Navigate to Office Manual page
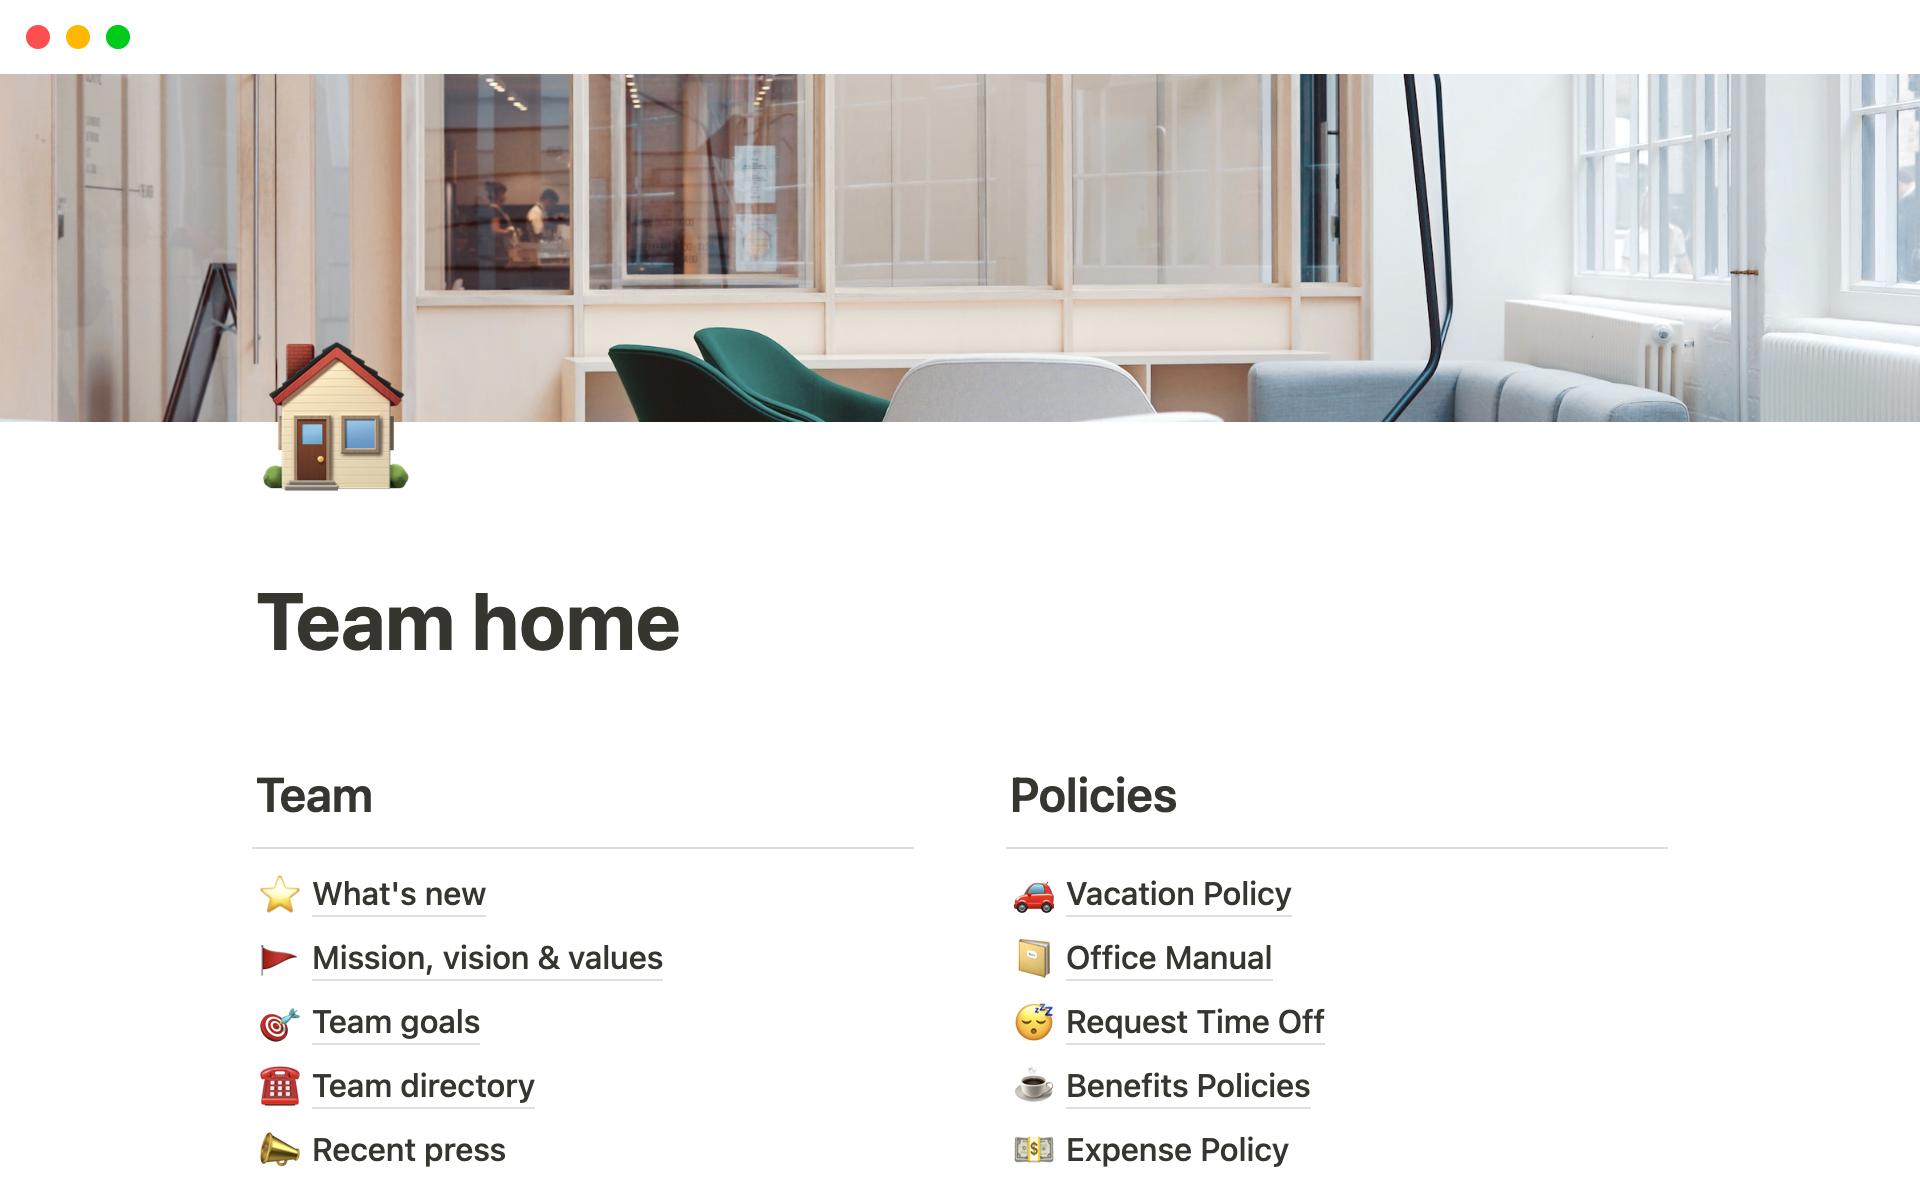Viewport: 1920px width, 1200px height. [1165, 957]
